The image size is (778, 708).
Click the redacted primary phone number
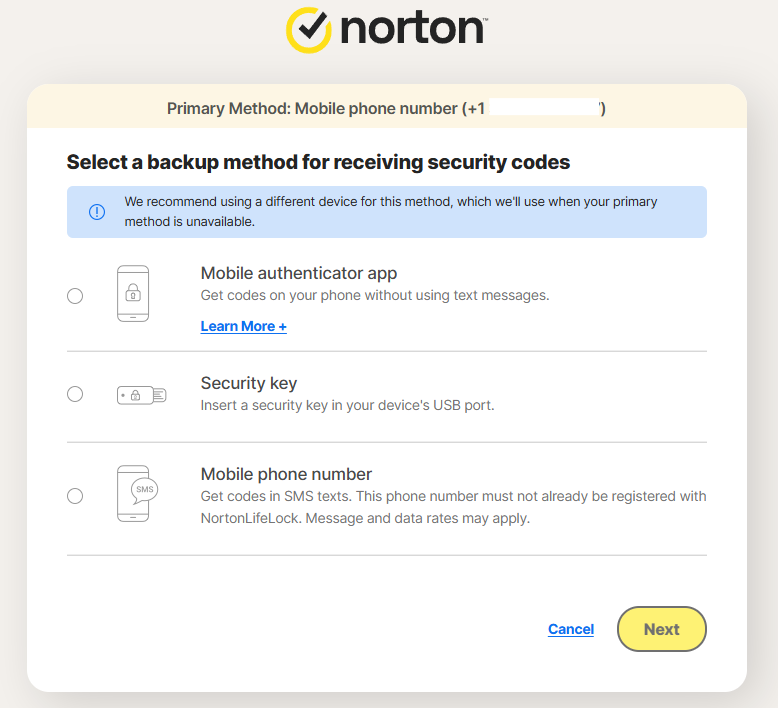[543, 108]
